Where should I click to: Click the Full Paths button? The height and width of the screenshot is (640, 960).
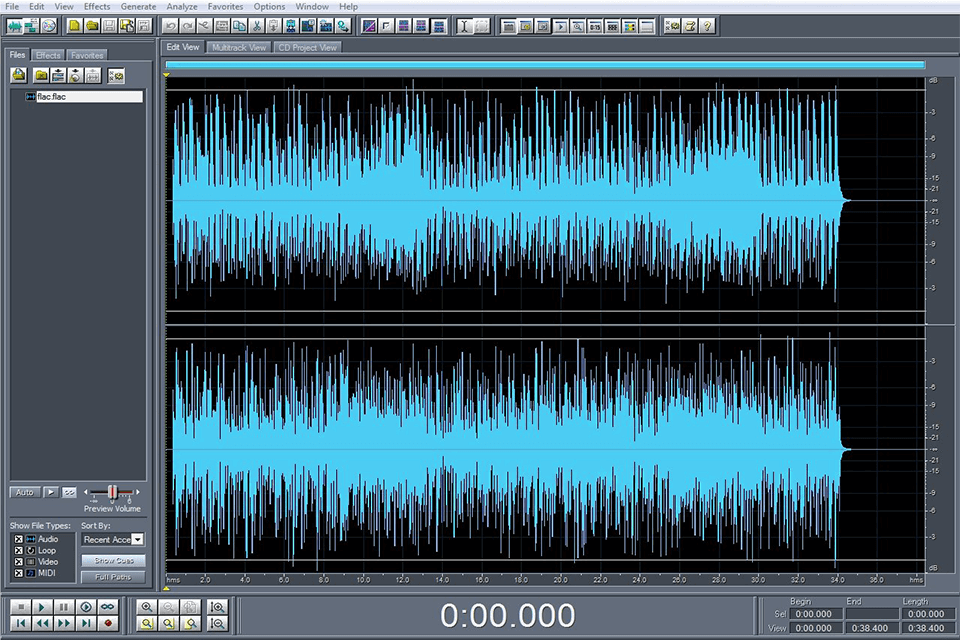pos(113,577)
